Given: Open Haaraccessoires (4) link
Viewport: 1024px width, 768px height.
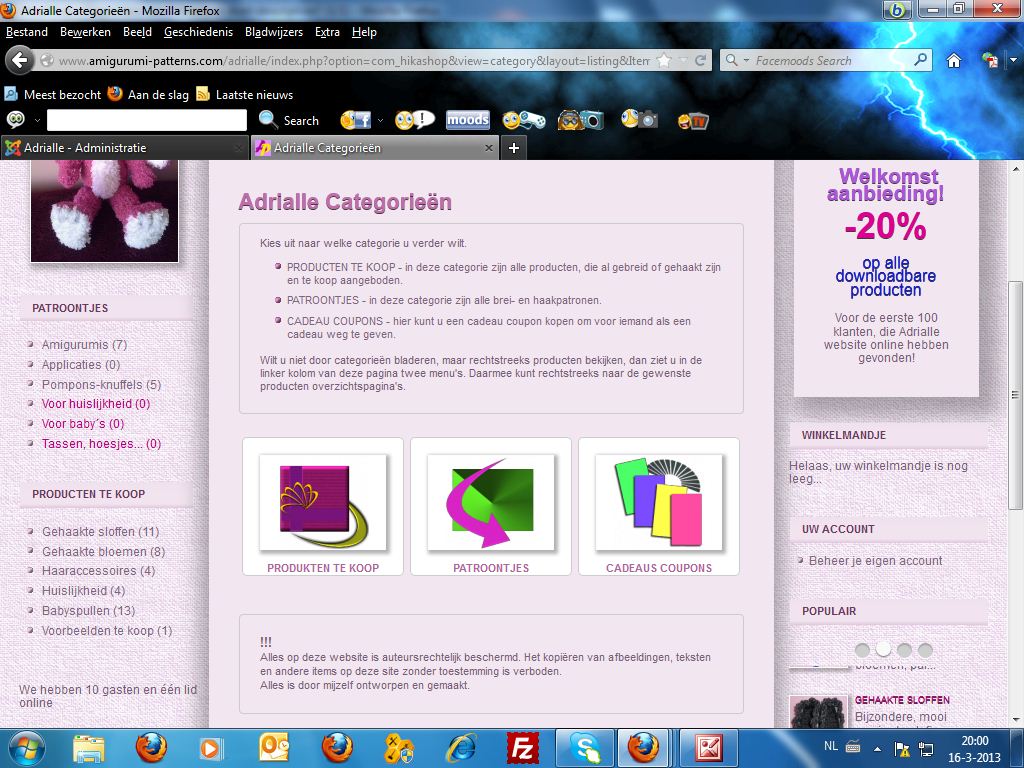Looking at the screenshot, I should tap(99, 571).
